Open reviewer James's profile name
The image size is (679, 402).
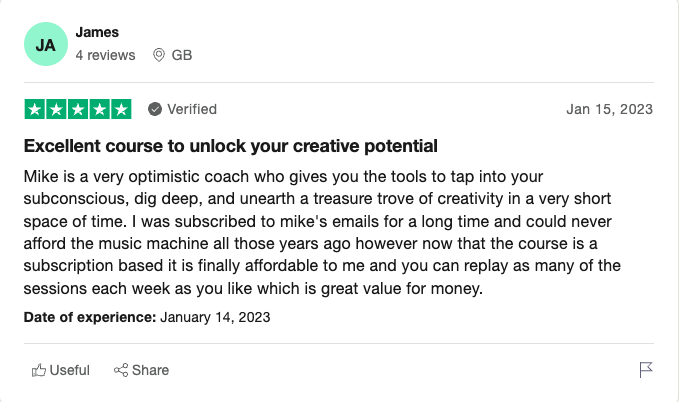pyautogui.click(x=97, y=33)
